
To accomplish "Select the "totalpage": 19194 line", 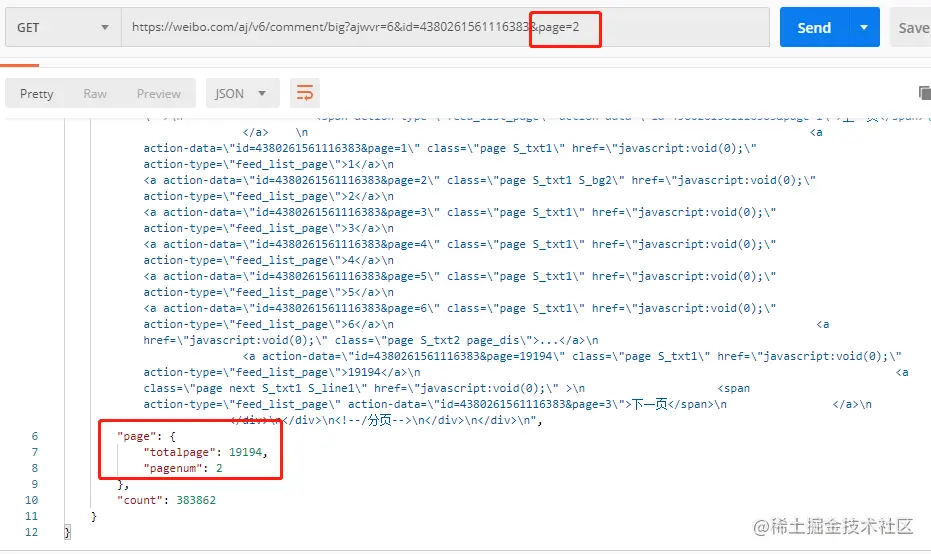I will [x=205, y=452].
